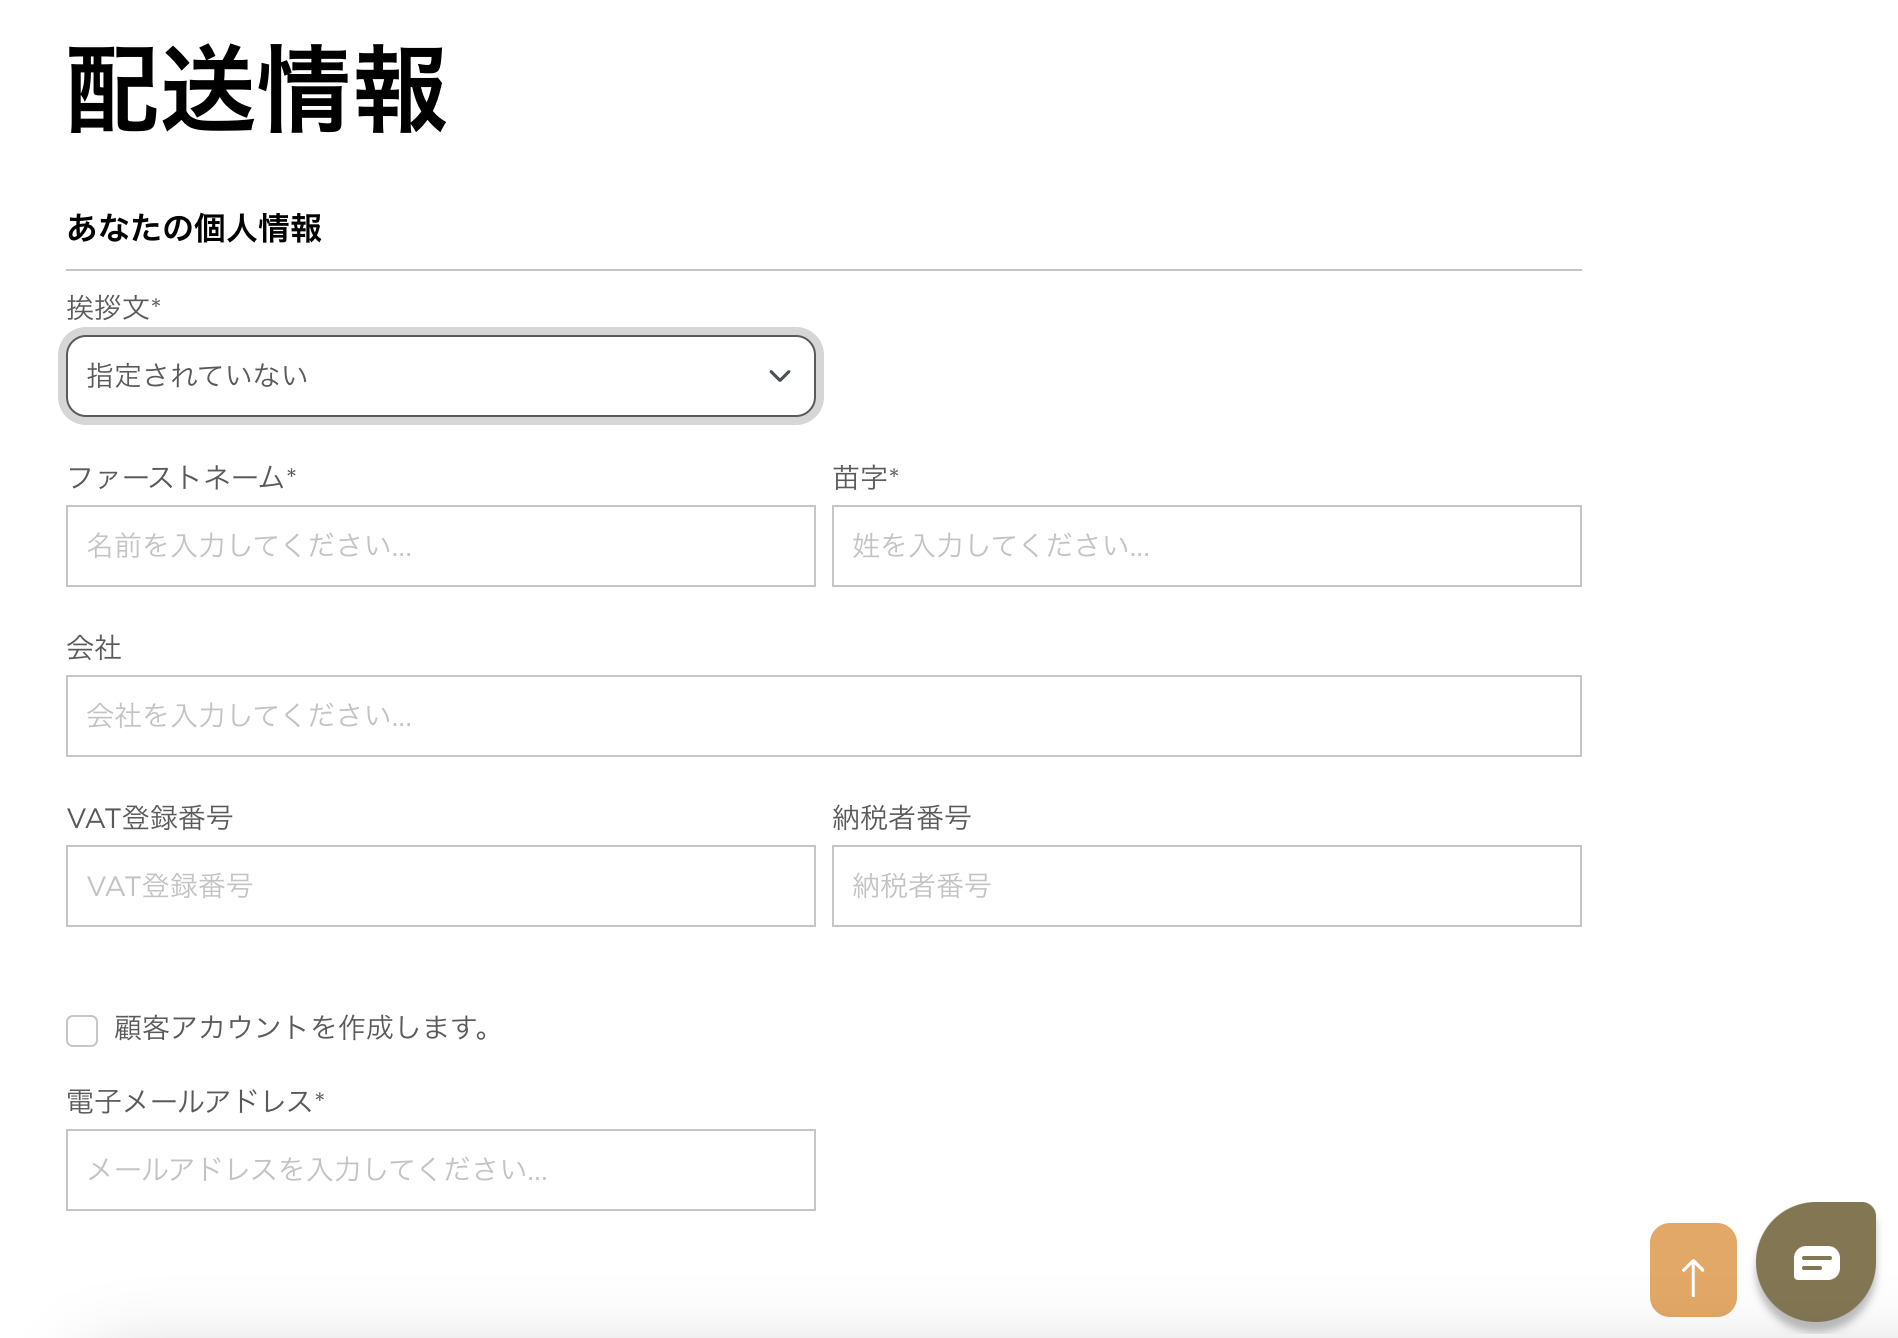1898x1338 pixels.
Task: Select the 会社を入力してください company field
Action: coord(823,716)
